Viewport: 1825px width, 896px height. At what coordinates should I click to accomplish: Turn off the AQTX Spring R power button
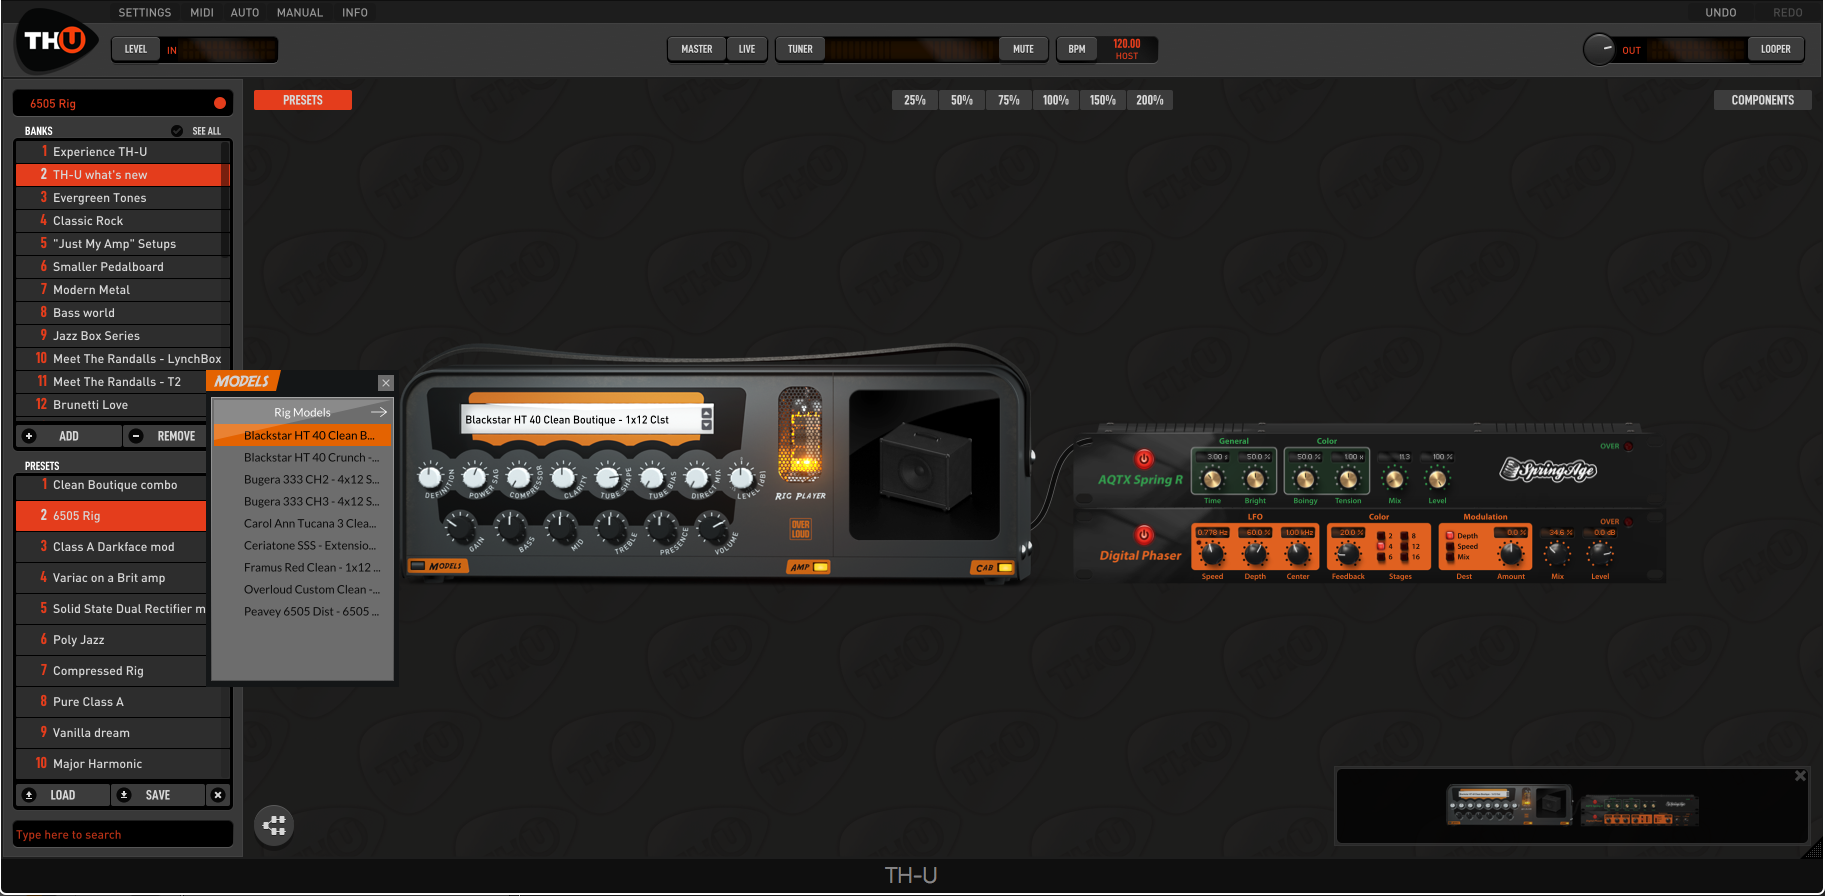[1144, 459]
